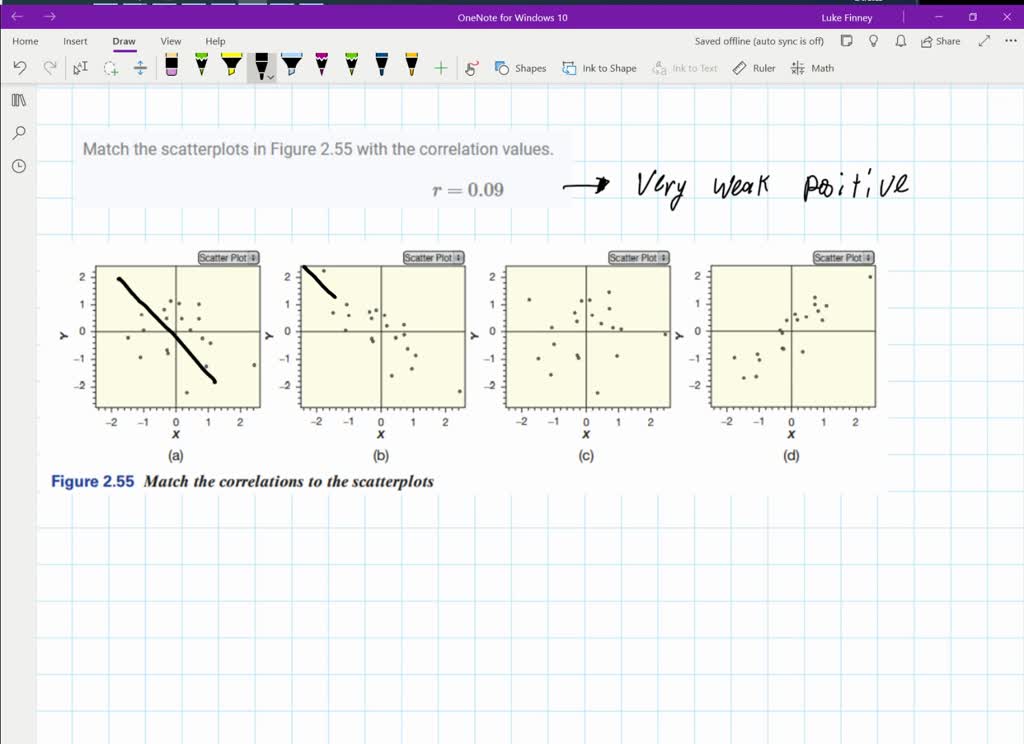Click the Undo icon
Viewport: 1024px width, 744px height.
(x=20, y=67)
